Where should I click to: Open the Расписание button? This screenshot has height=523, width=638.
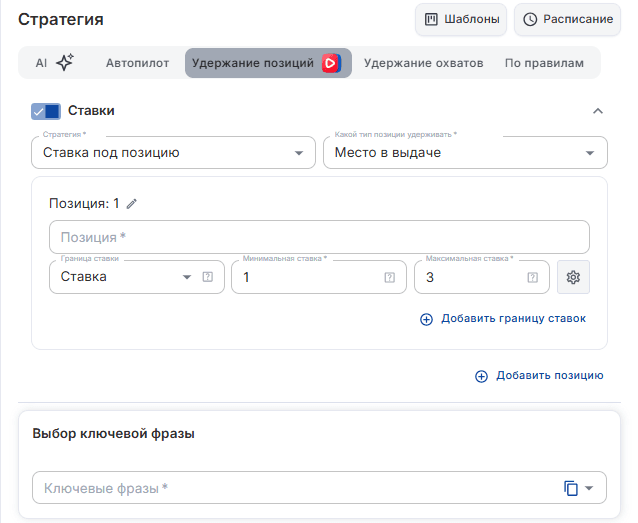[567, 19]
